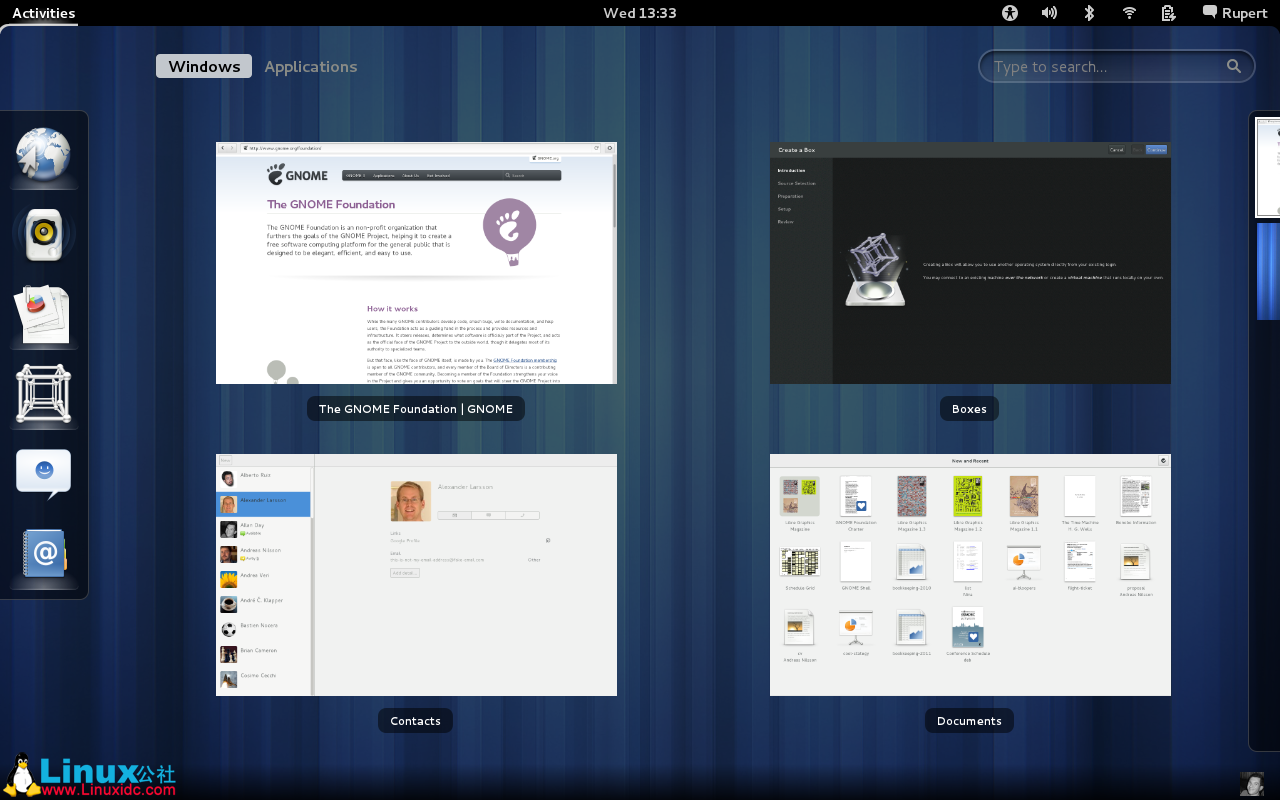Screen dimensions: 1280x800
Task: Click the Type to search field
Action: pyautogui.click(x=1116, y=66)
